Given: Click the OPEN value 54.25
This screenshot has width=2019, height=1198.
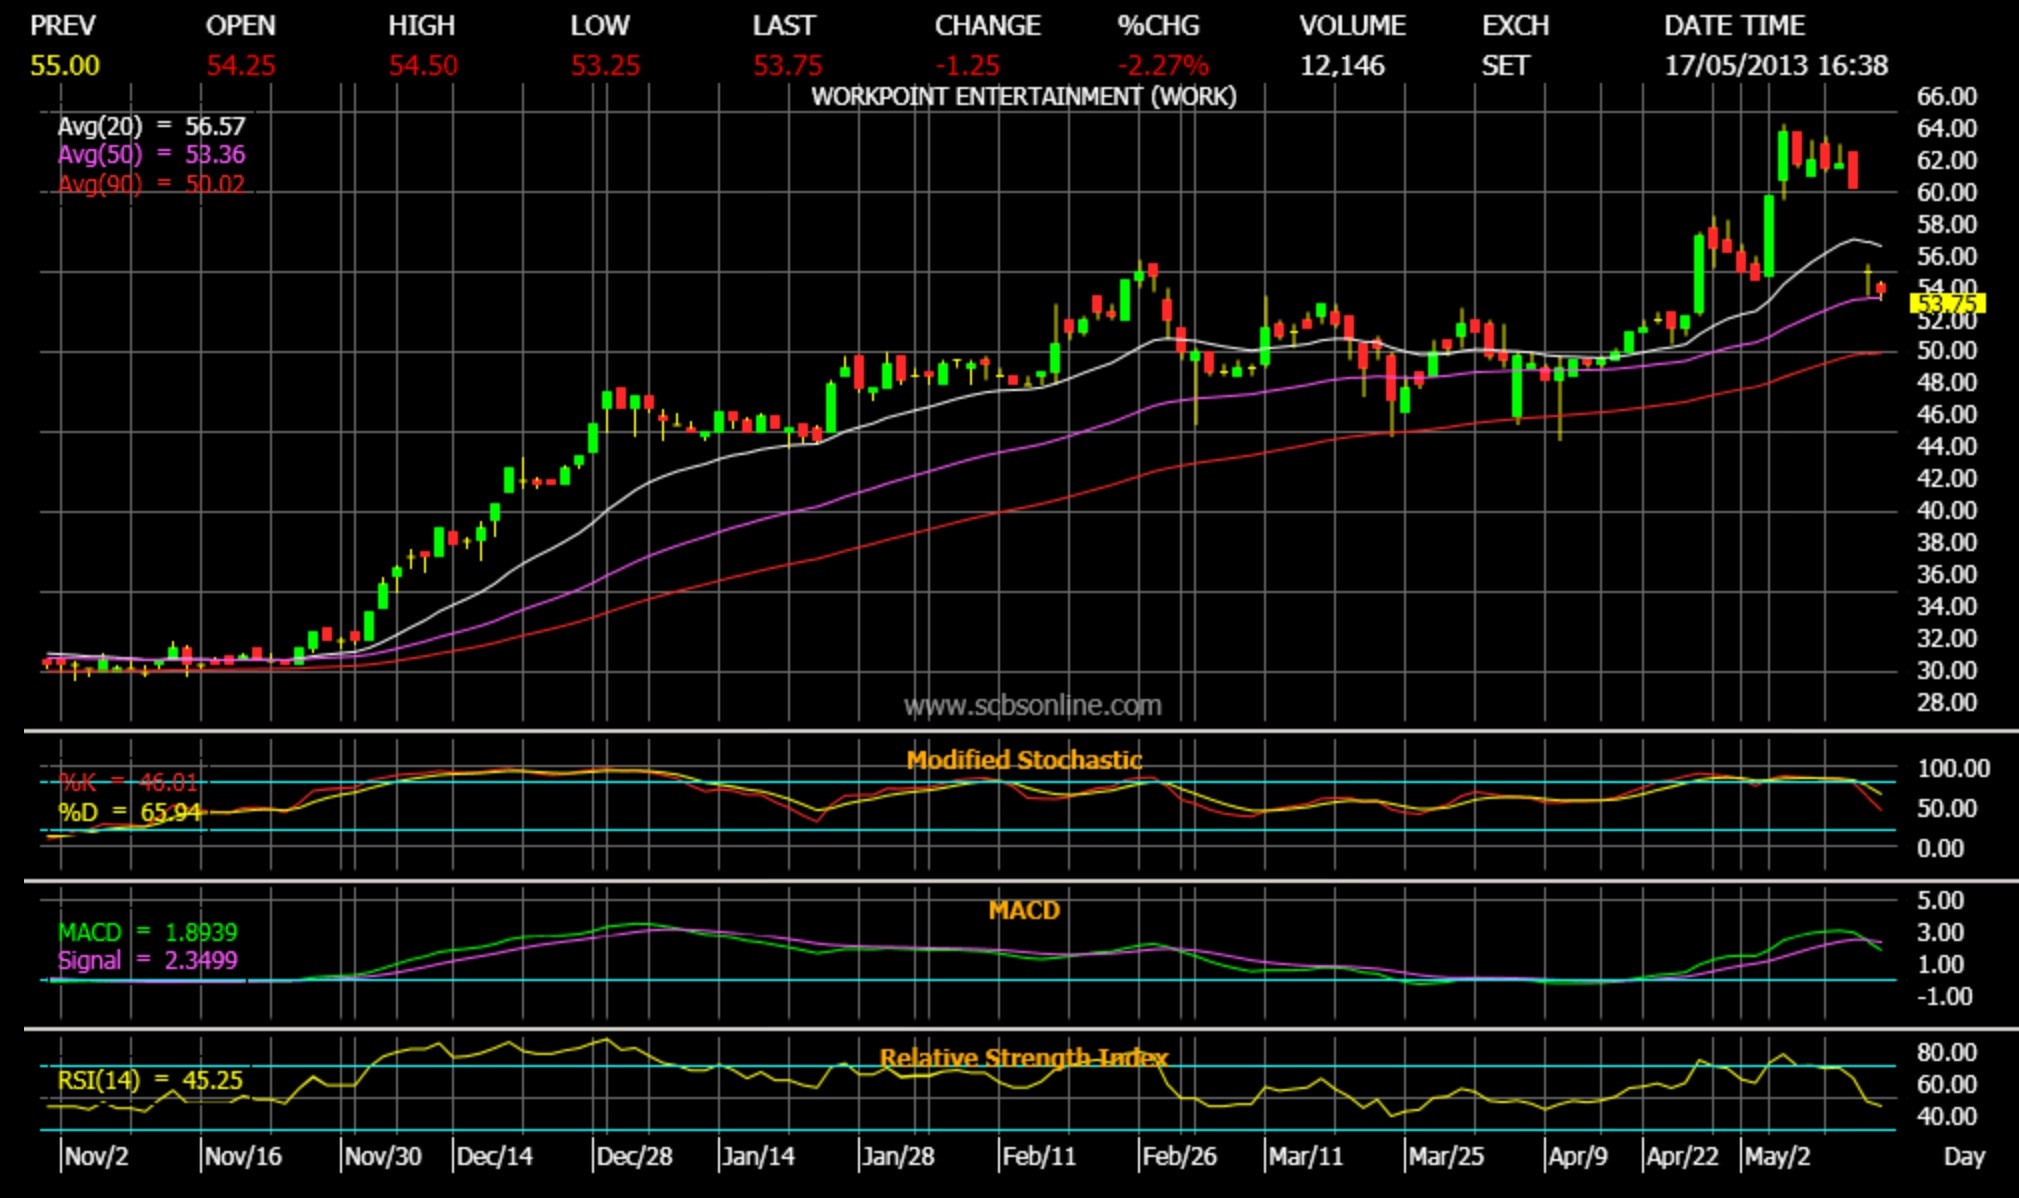Looking at the screenshot, I should [x=241, y=66].
